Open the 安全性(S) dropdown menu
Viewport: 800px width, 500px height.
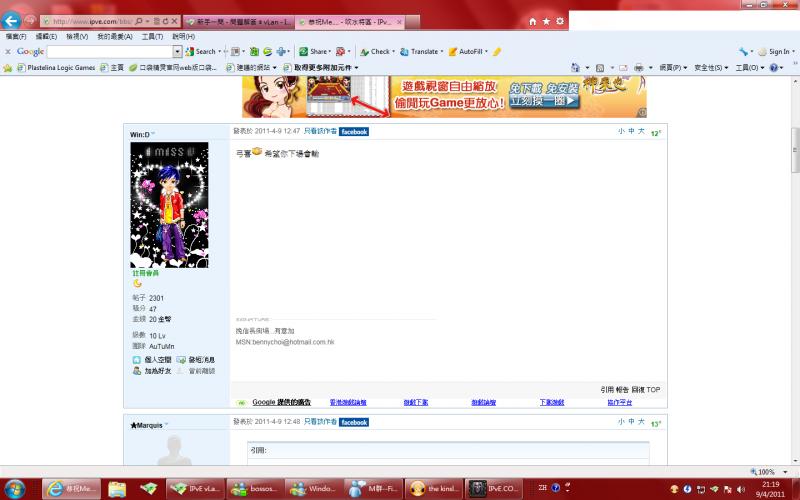(711, 67)
